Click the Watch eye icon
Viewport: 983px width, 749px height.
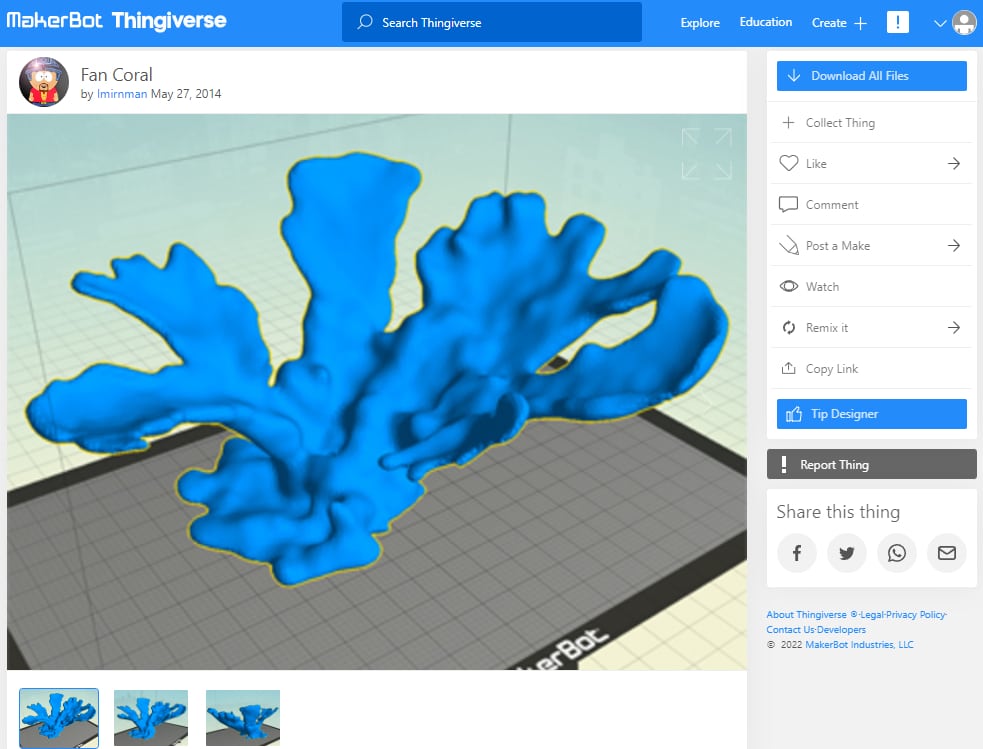coord(790,286)
